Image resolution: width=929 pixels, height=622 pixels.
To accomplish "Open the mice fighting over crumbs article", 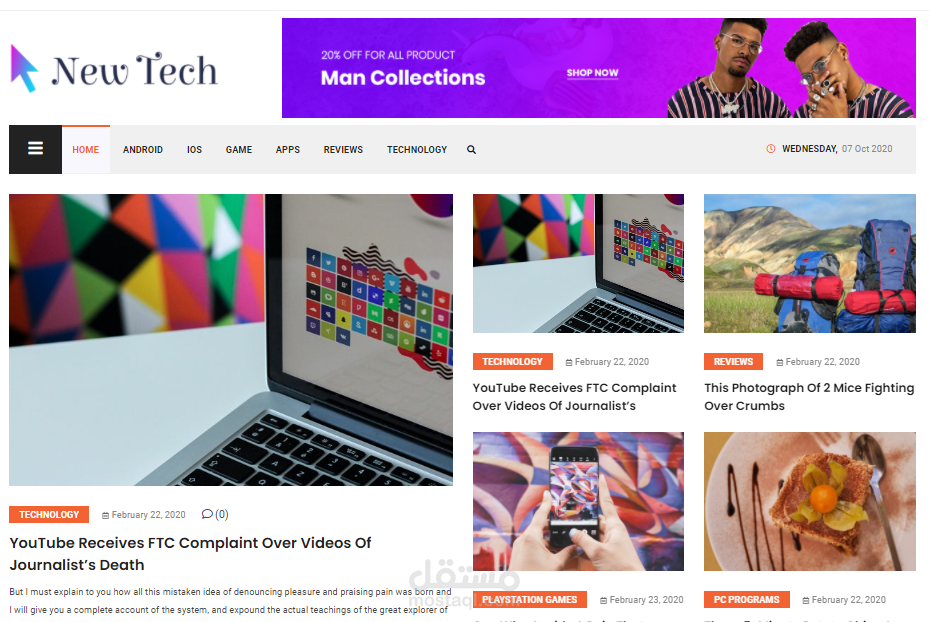I will (x=809, y=396).
